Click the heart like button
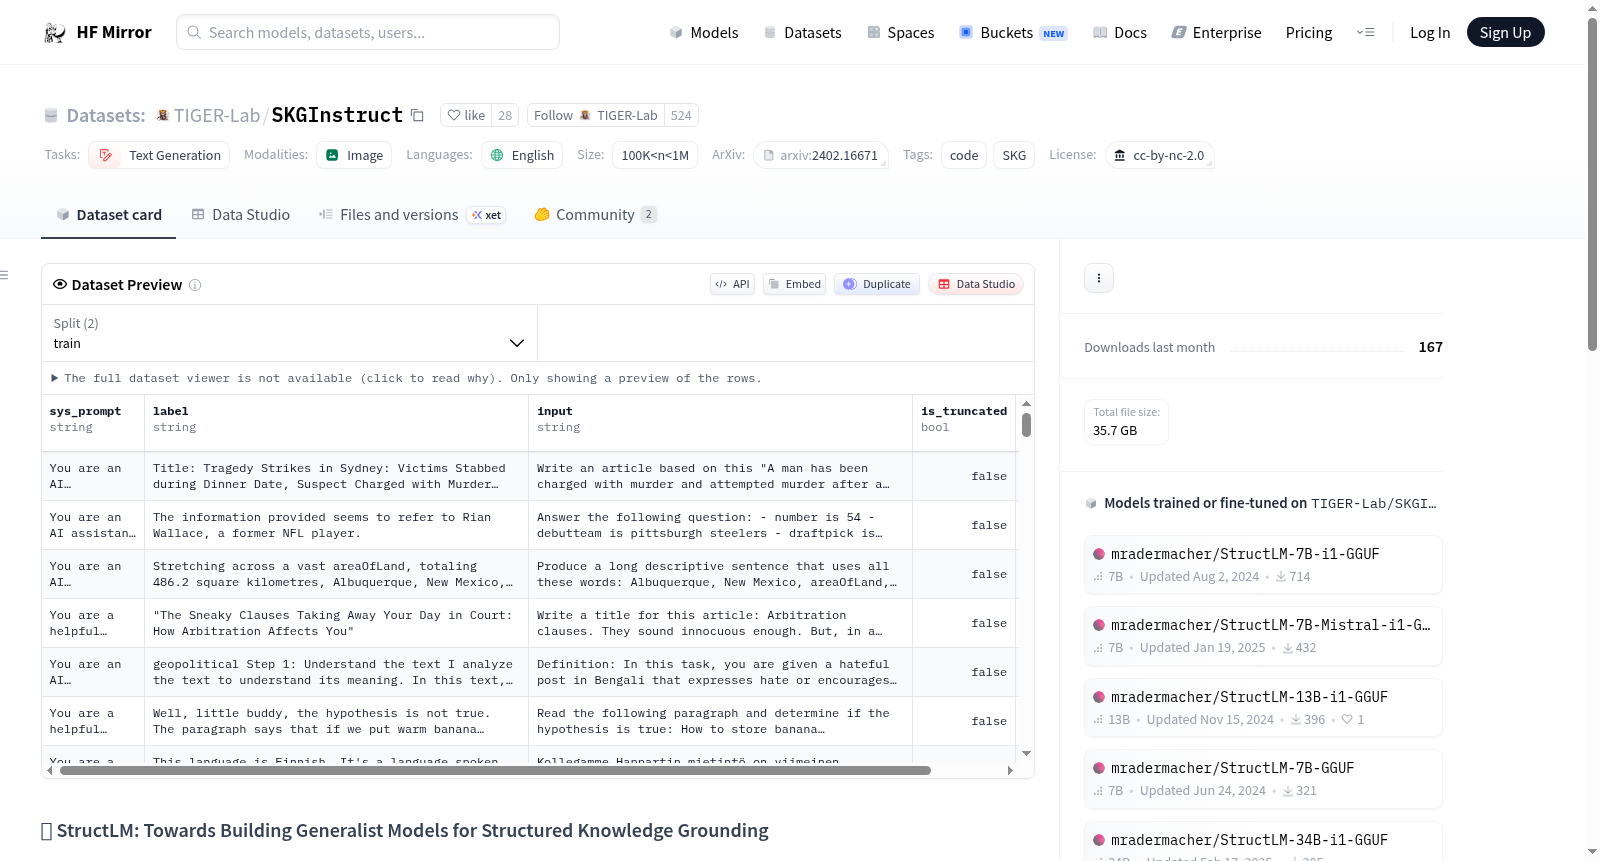The width and height of the screenshot is (1600, 861). coord(465,115)
